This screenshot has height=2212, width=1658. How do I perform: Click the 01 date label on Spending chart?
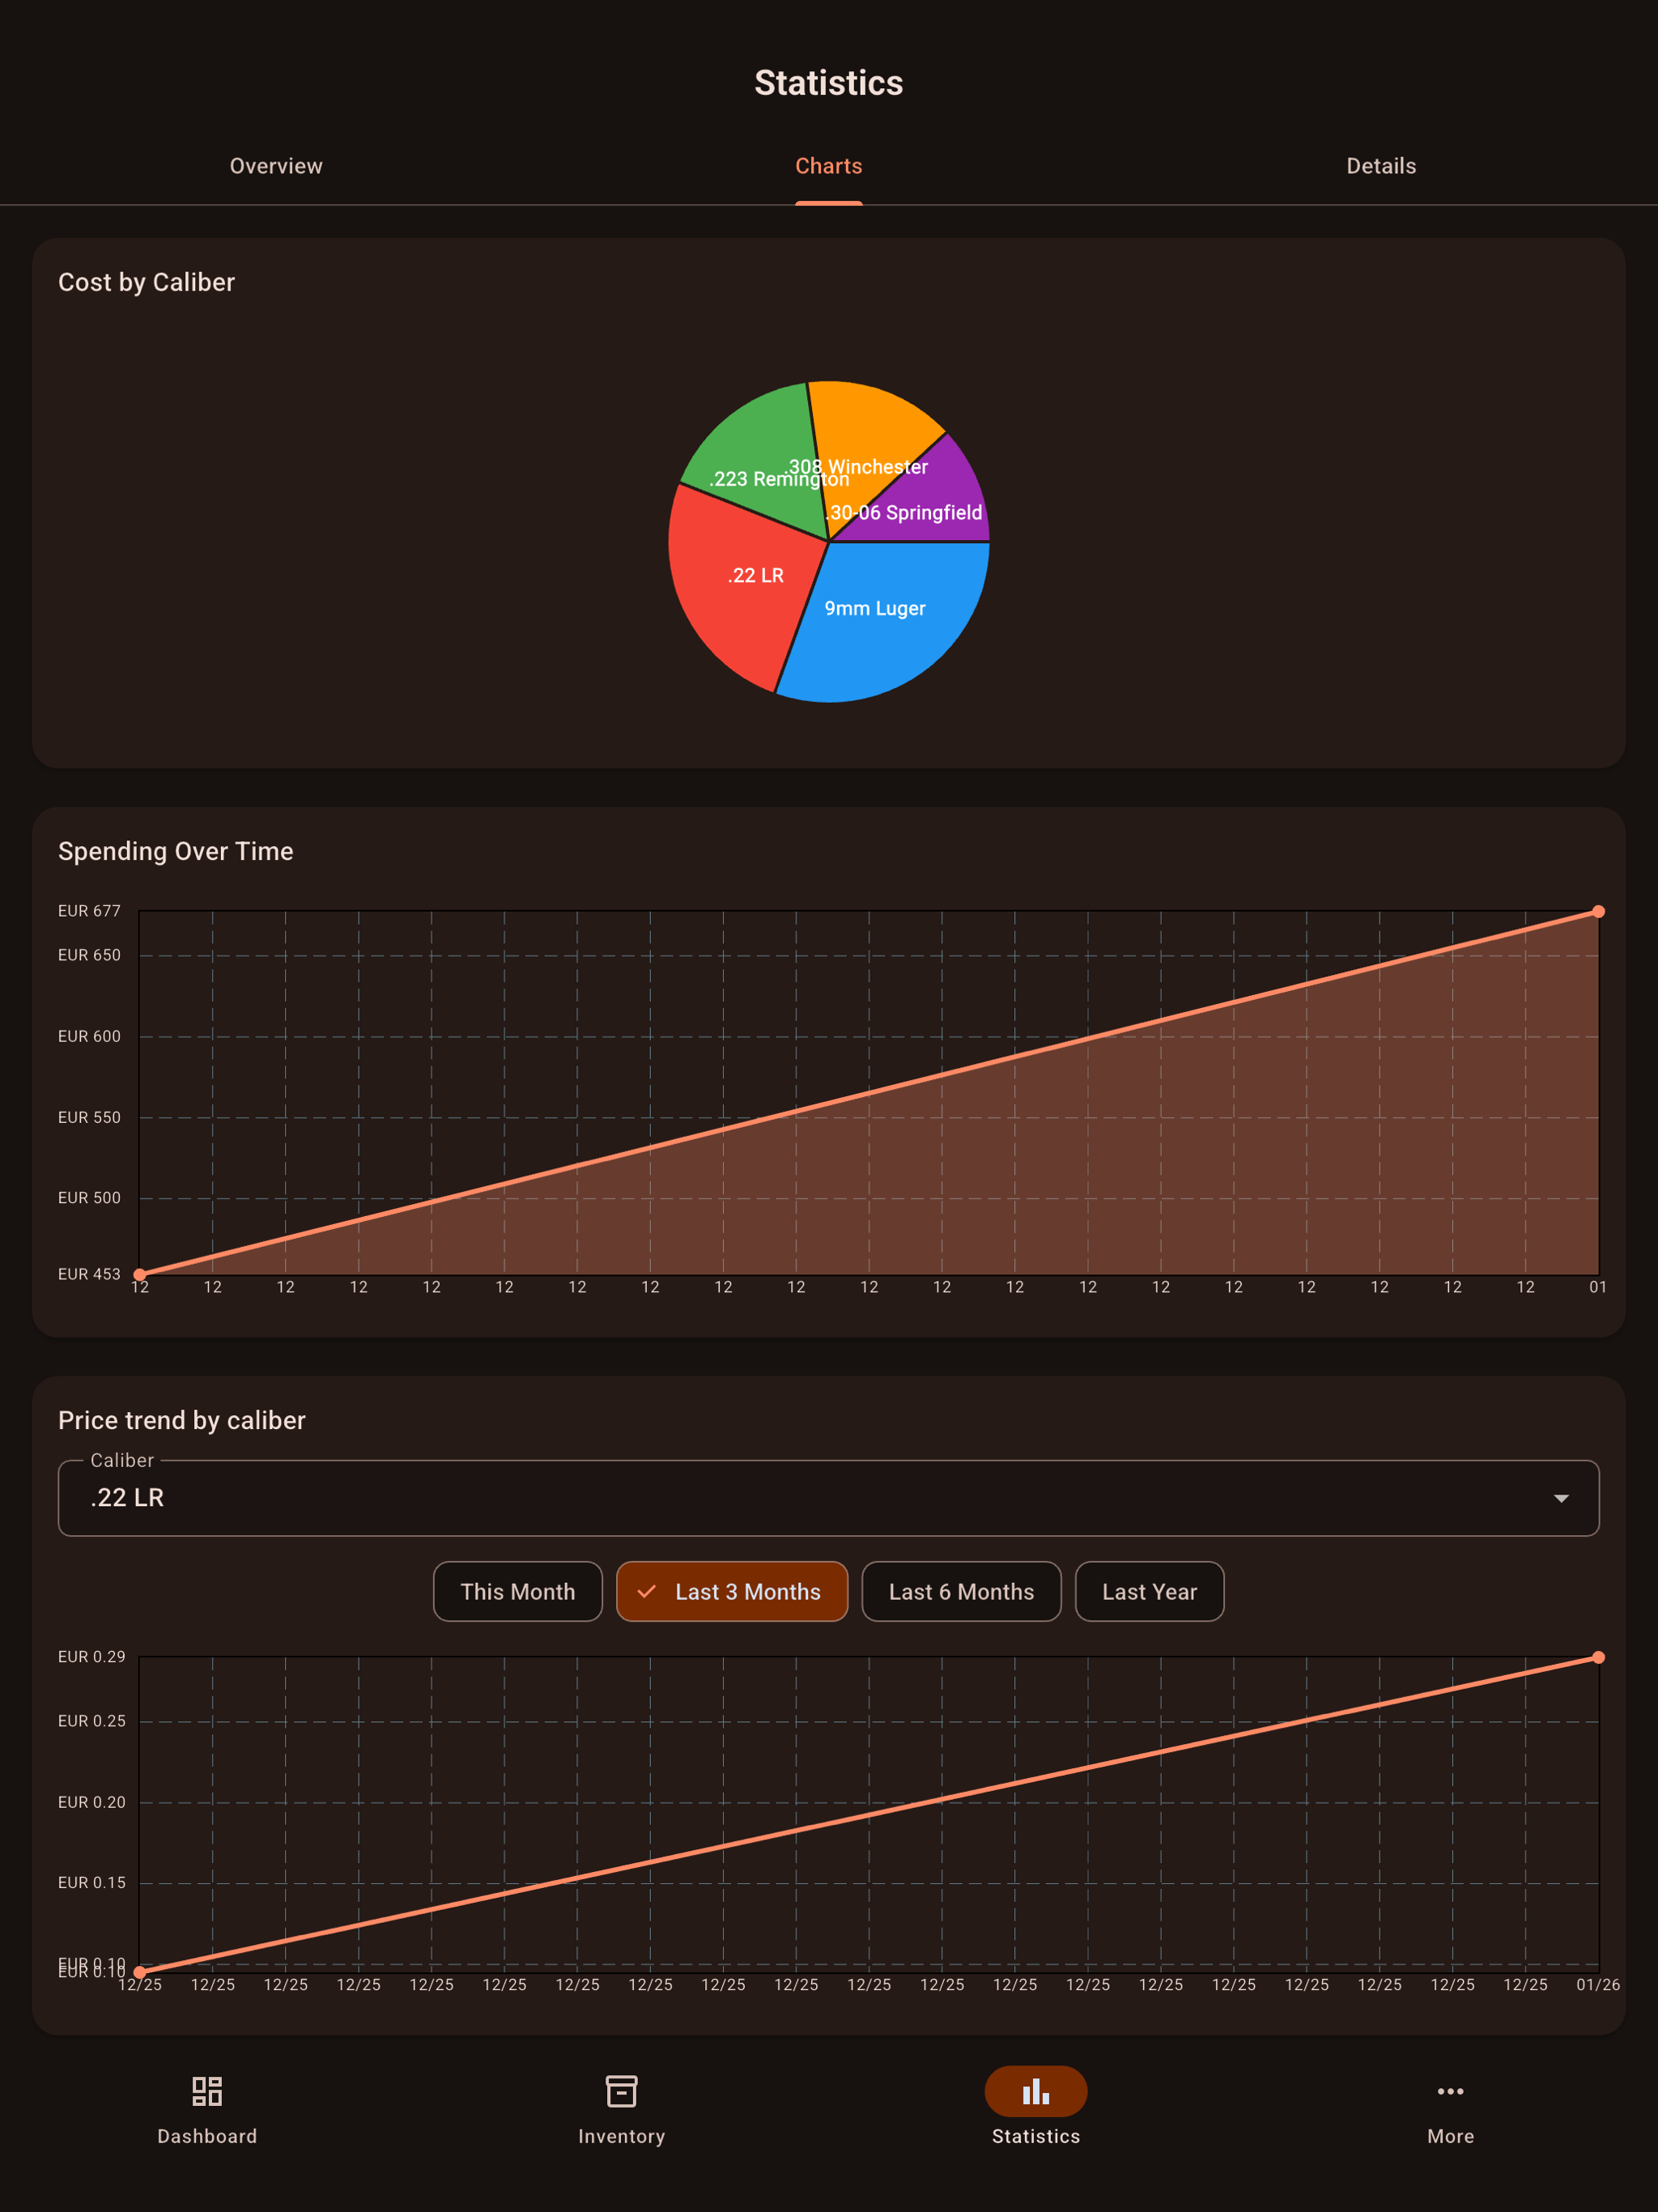[x=1598, y=1287]
